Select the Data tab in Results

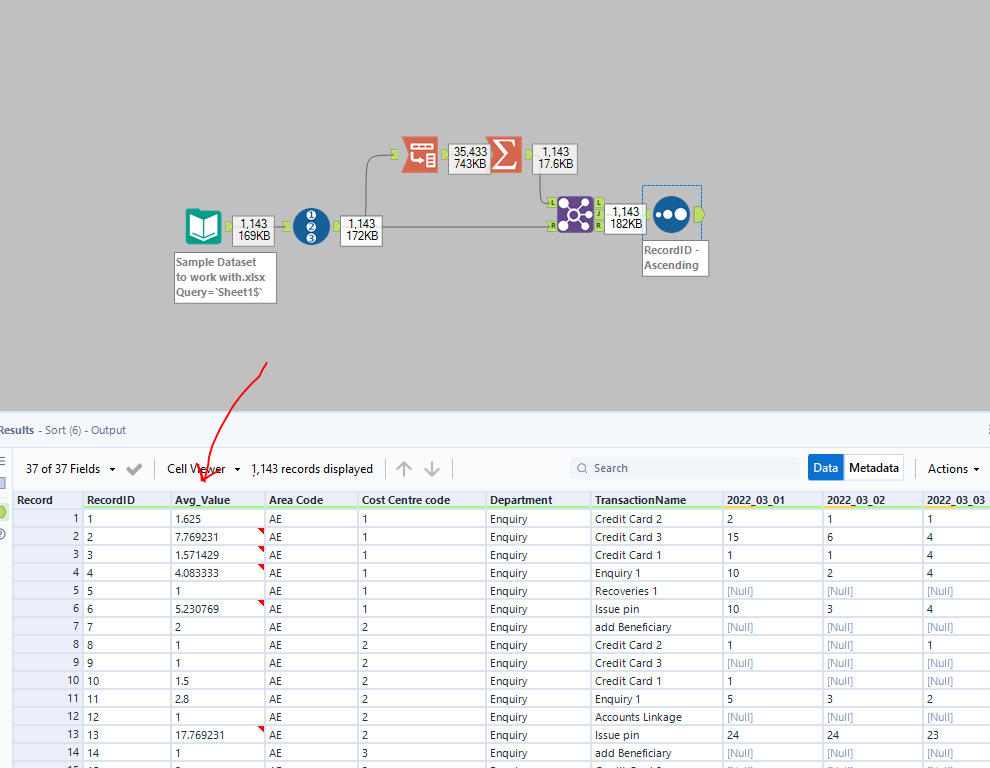coord(826,467)
